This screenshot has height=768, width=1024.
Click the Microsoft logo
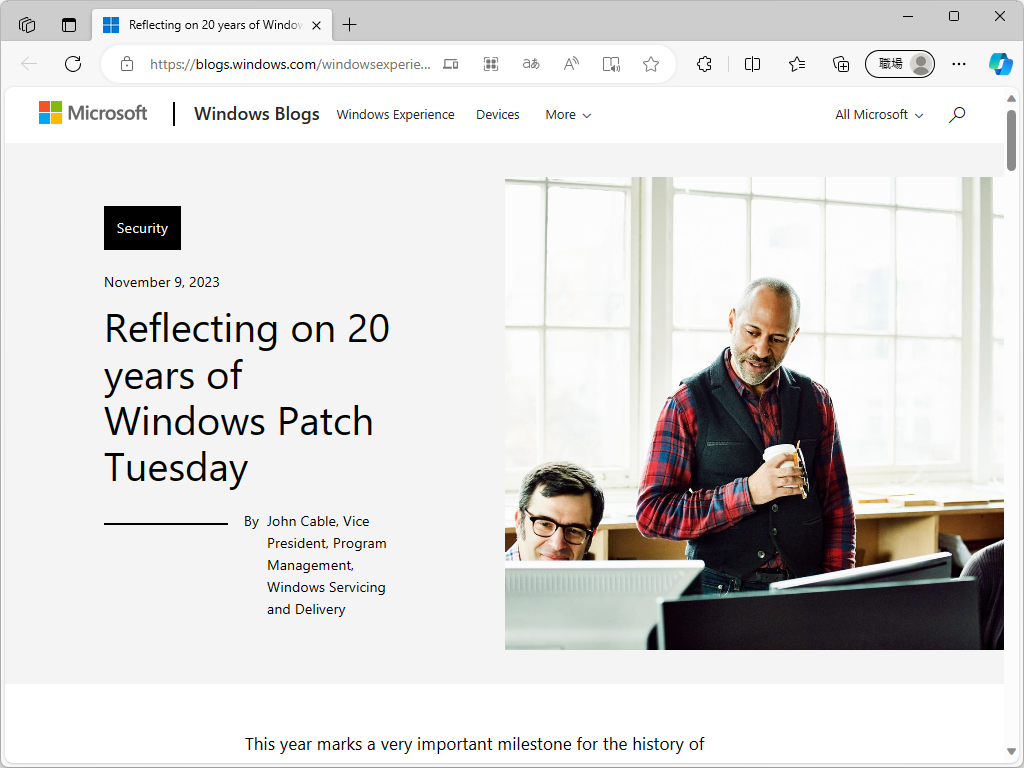click(x=92, y=113)
